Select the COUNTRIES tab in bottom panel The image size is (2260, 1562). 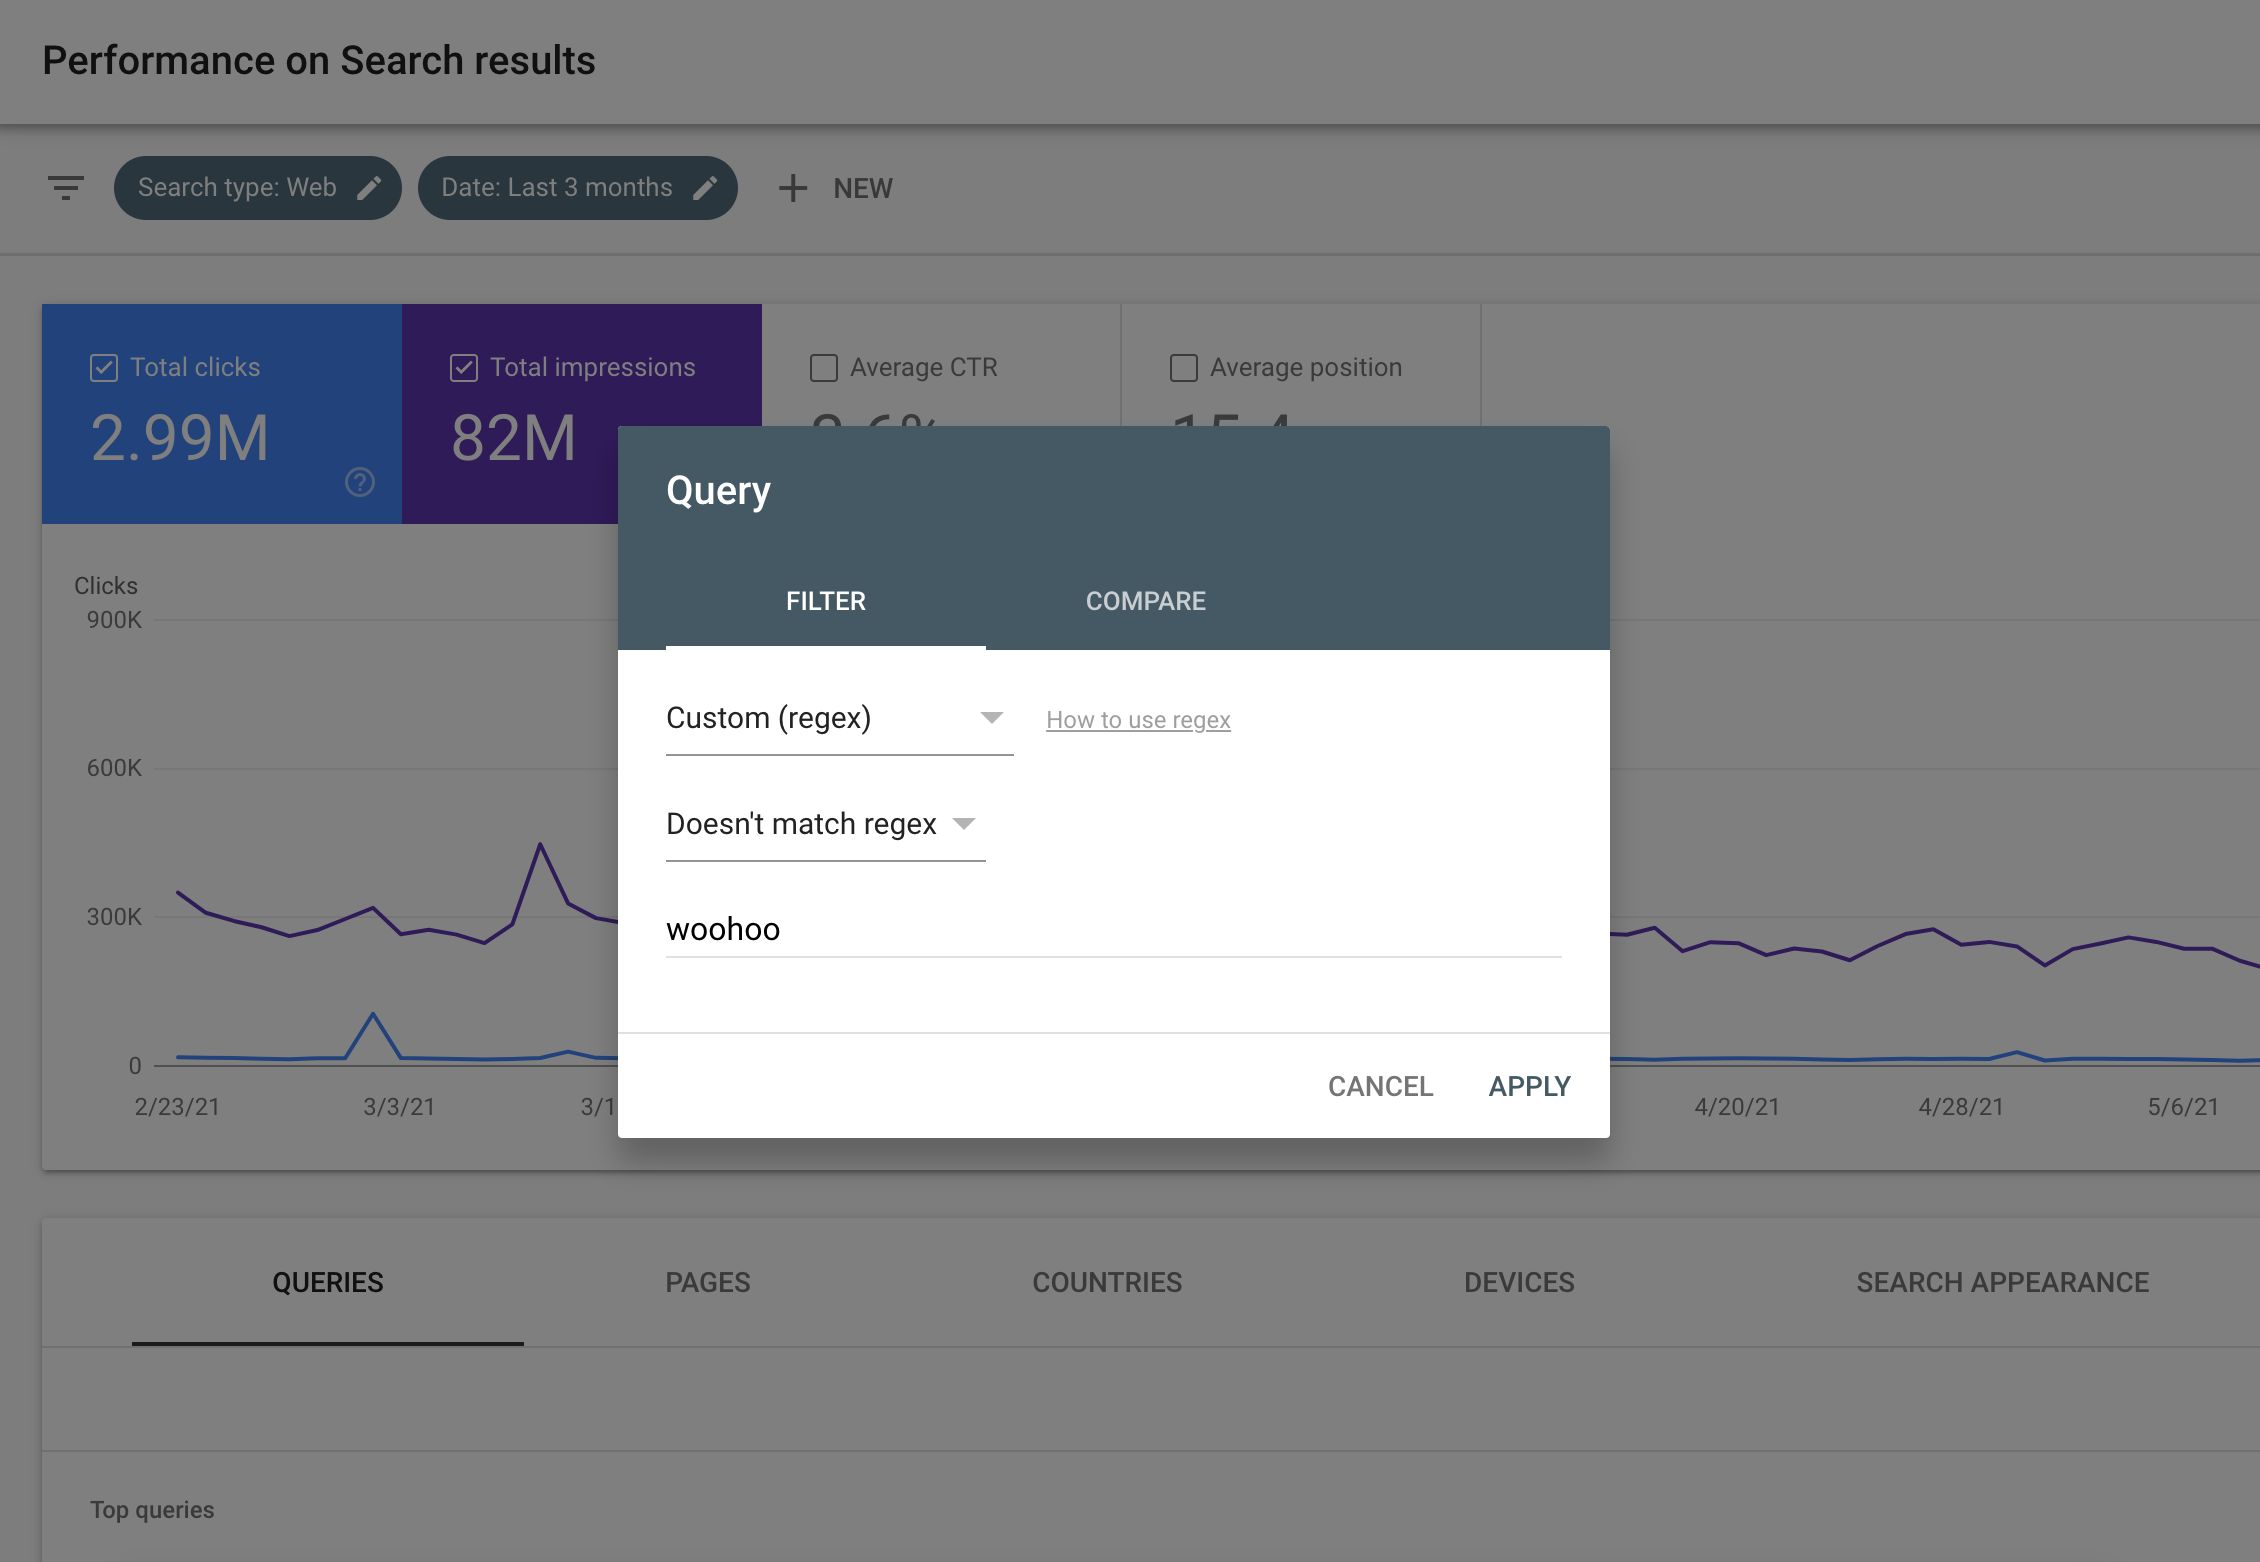pos(1106,1280)
